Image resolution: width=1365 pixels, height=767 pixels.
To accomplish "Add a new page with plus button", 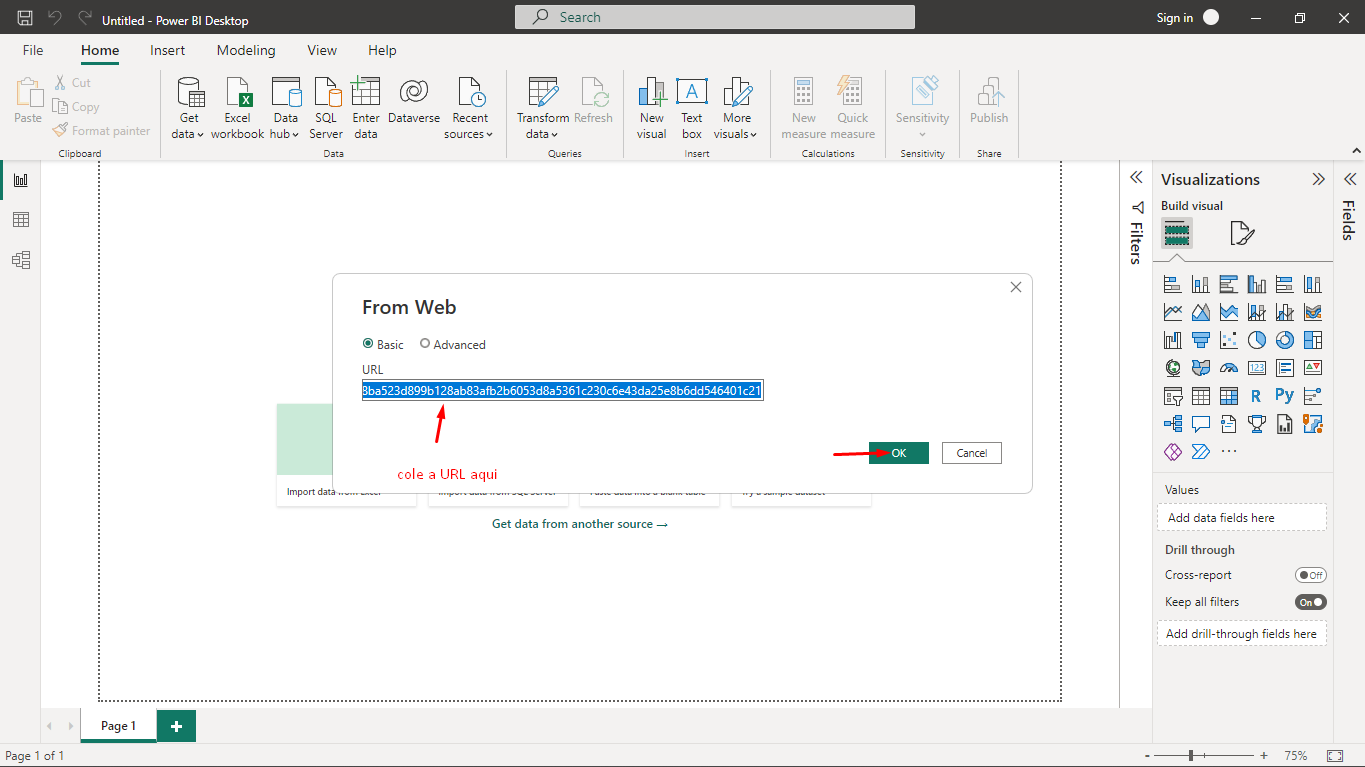I will pyautogui.click(x=177, y=726).
